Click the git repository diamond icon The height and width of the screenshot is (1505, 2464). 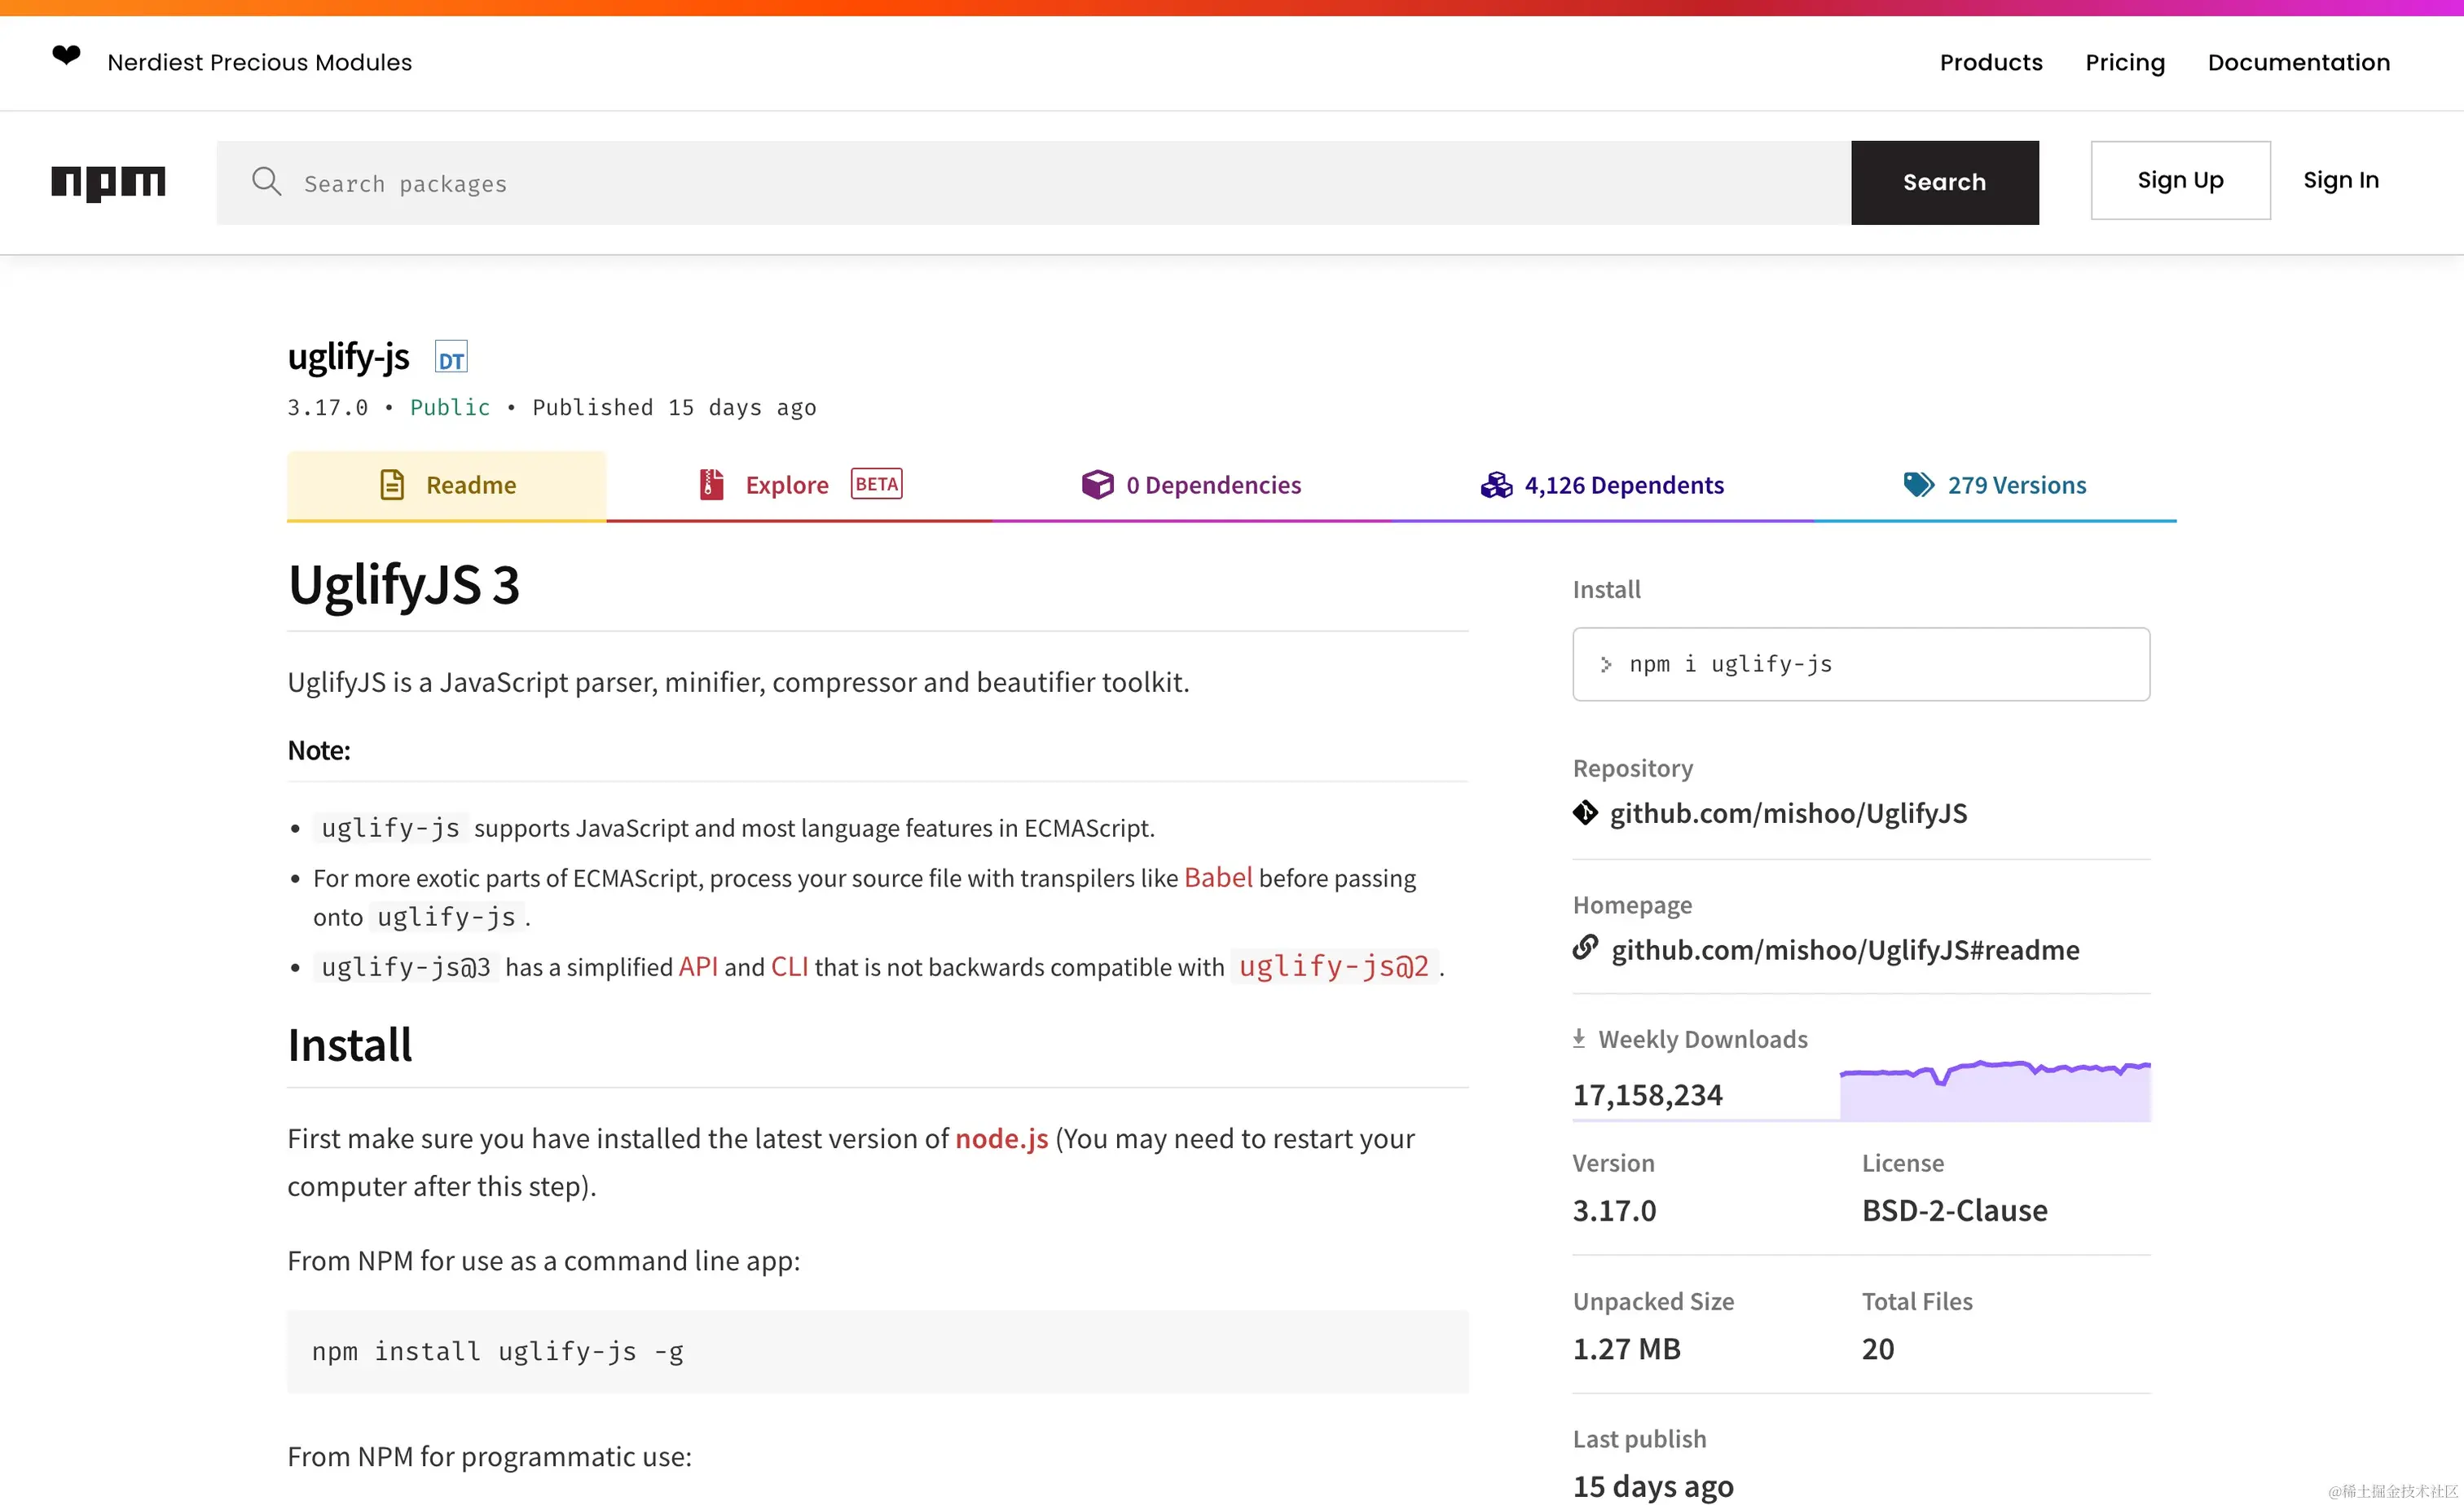click(x=1585, y=813)
